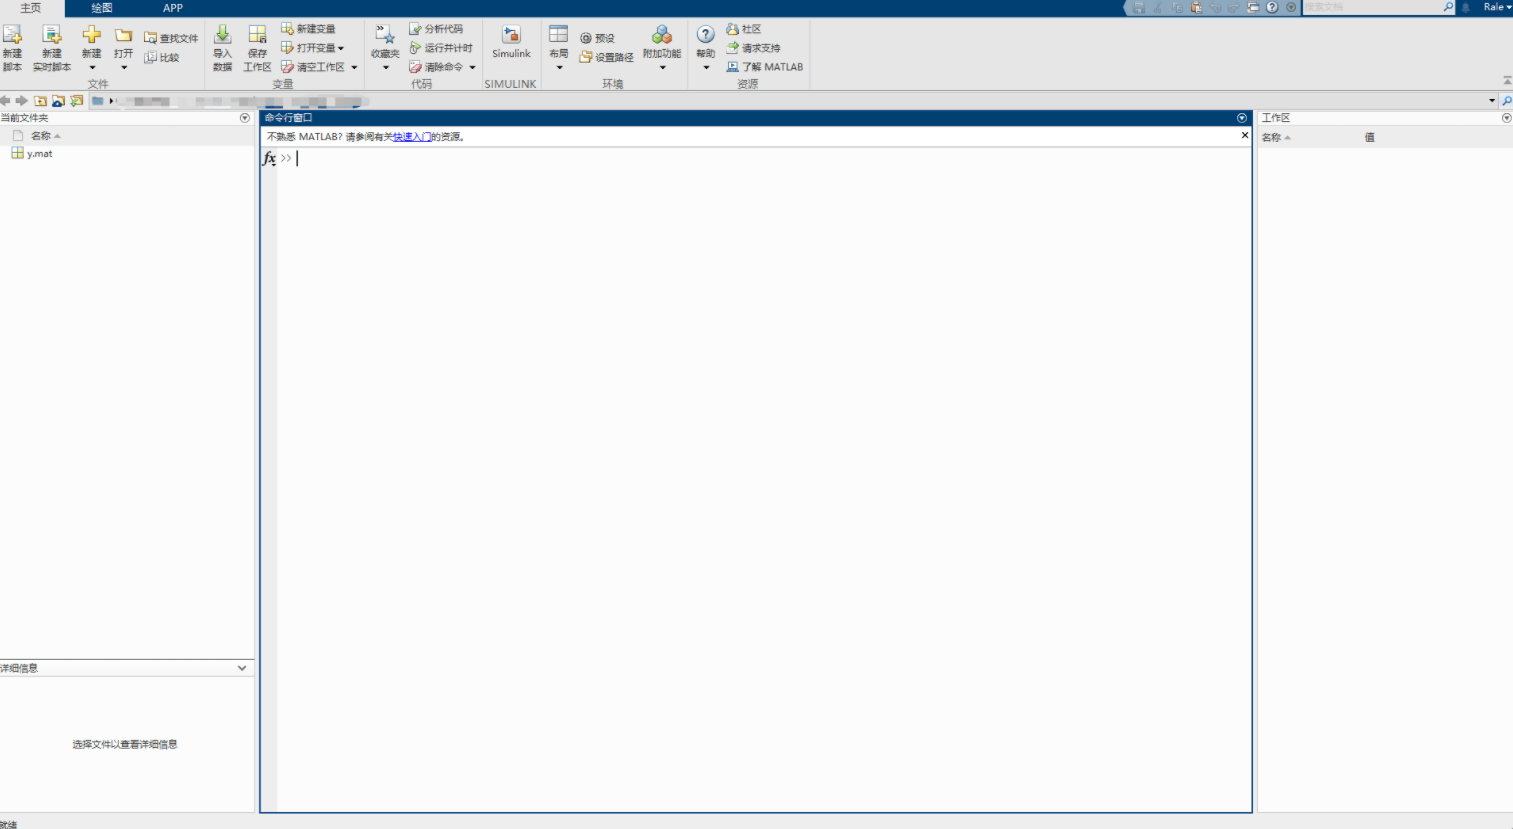Click the forward arrow in the folder toolbar
1513x829 pixels.
pos(22,101)
